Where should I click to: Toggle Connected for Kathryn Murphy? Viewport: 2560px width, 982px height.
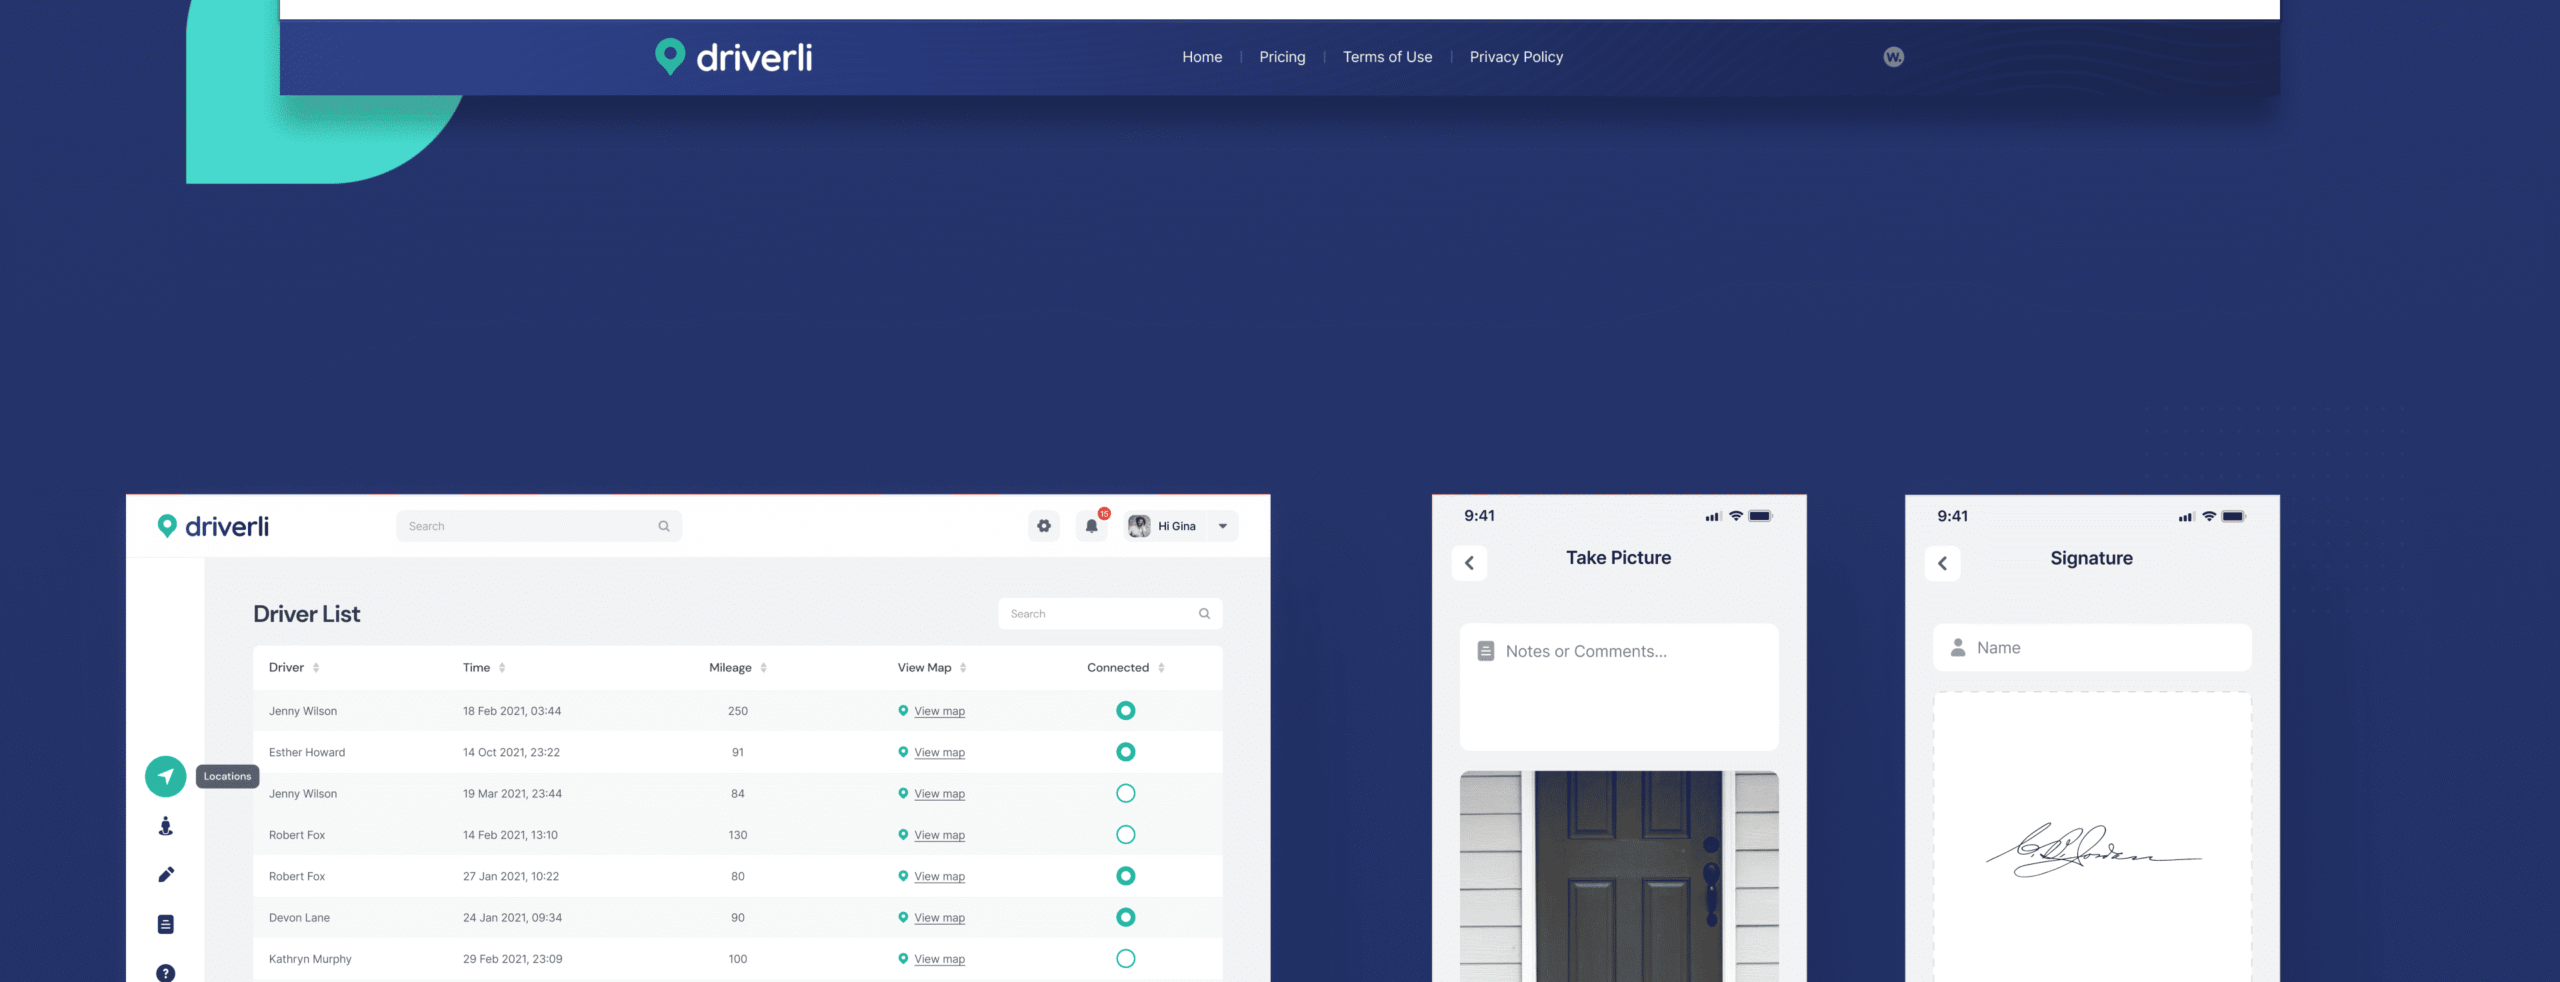pos(1126,959)
